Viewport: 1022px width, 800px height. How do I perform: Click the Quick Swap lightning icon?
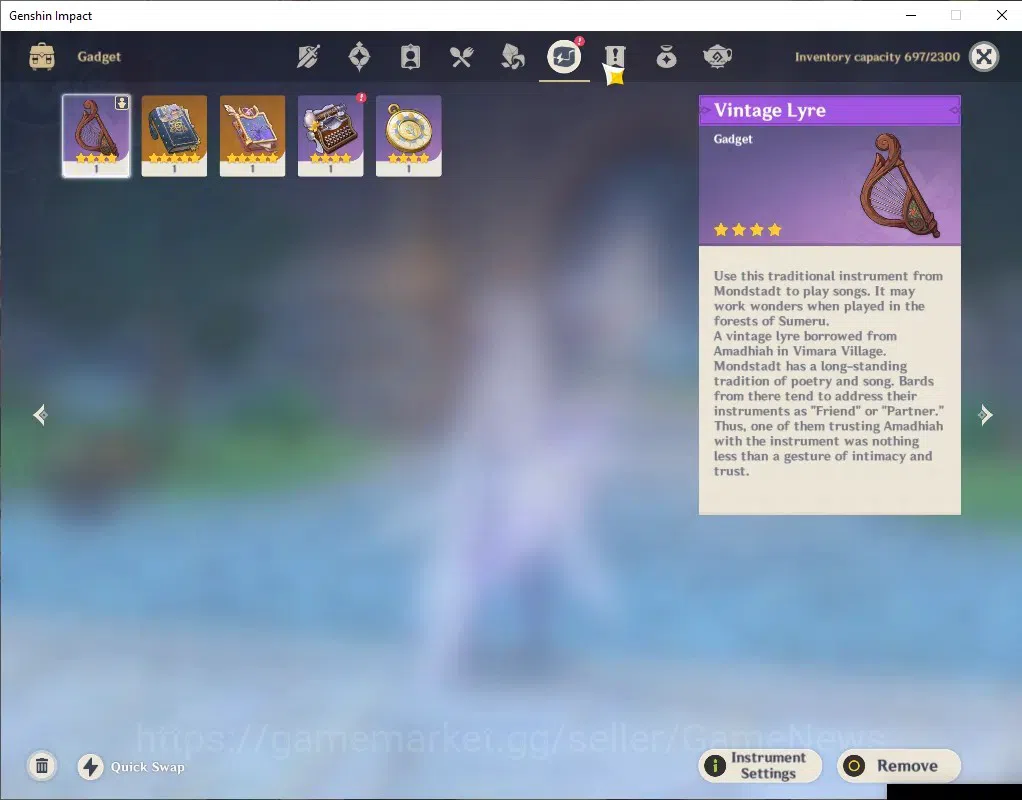91,767
